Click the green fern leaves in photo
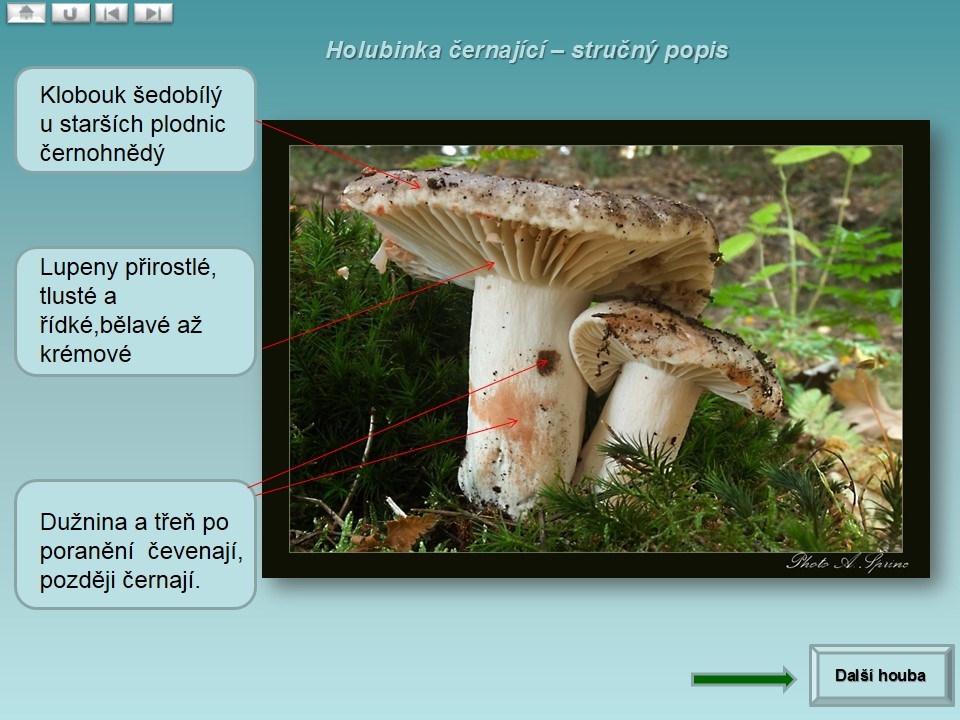The width and height of the screenshot is (960, 720). pos(800,230)
